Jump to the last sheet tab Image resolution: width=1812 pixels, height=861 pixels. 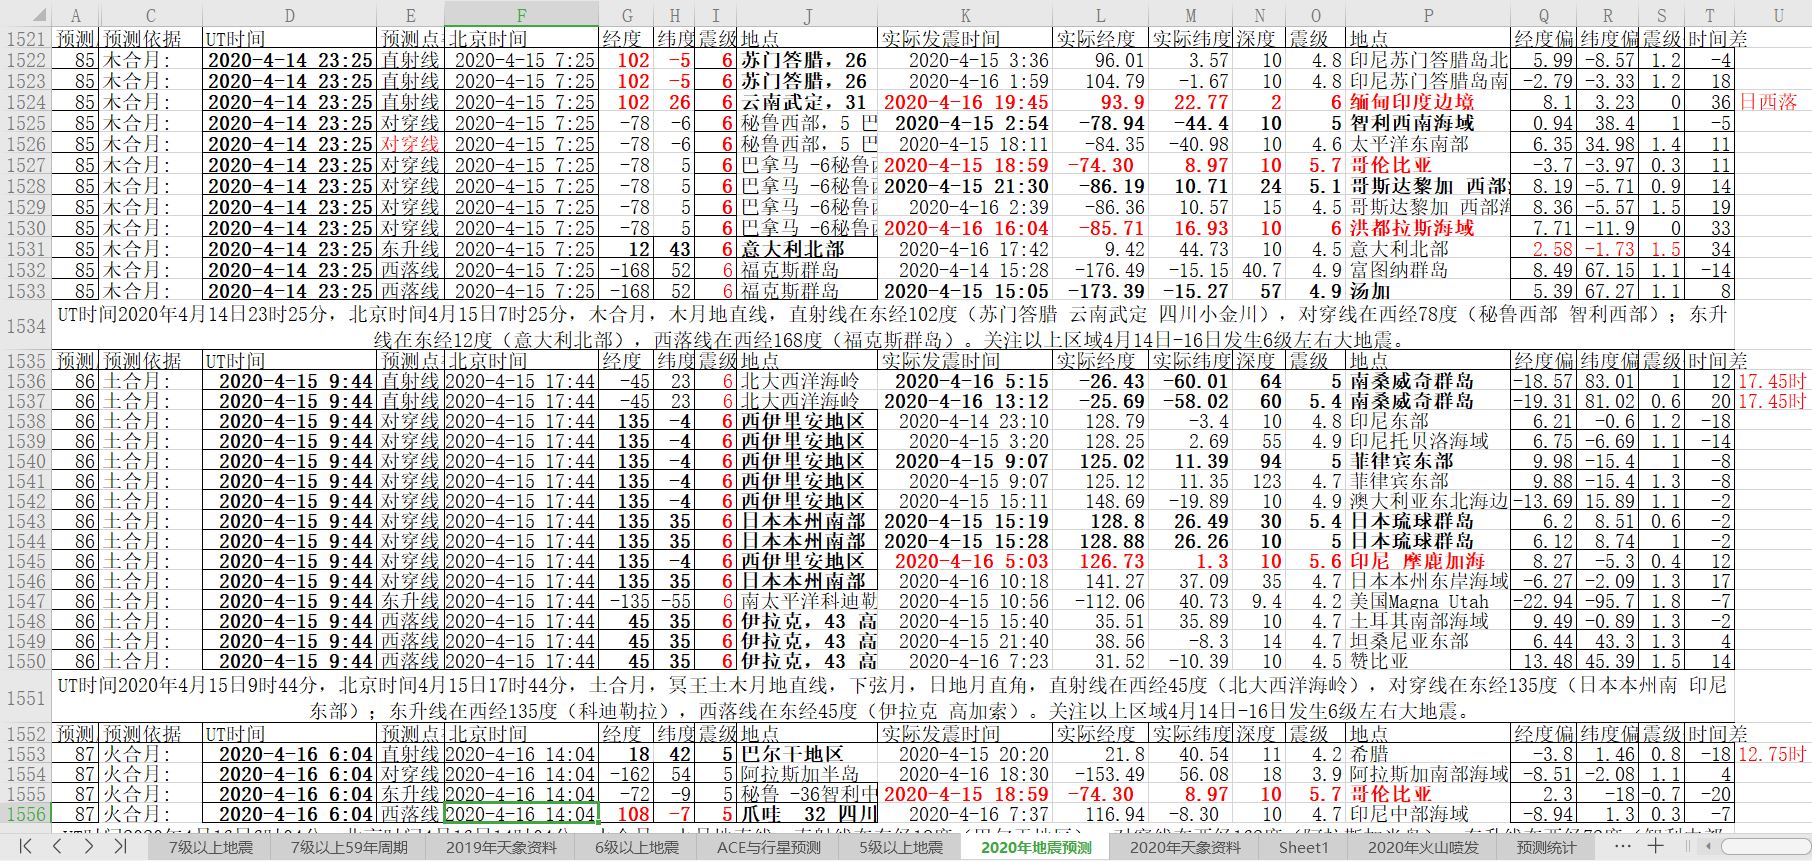click(x=120, y=847)
